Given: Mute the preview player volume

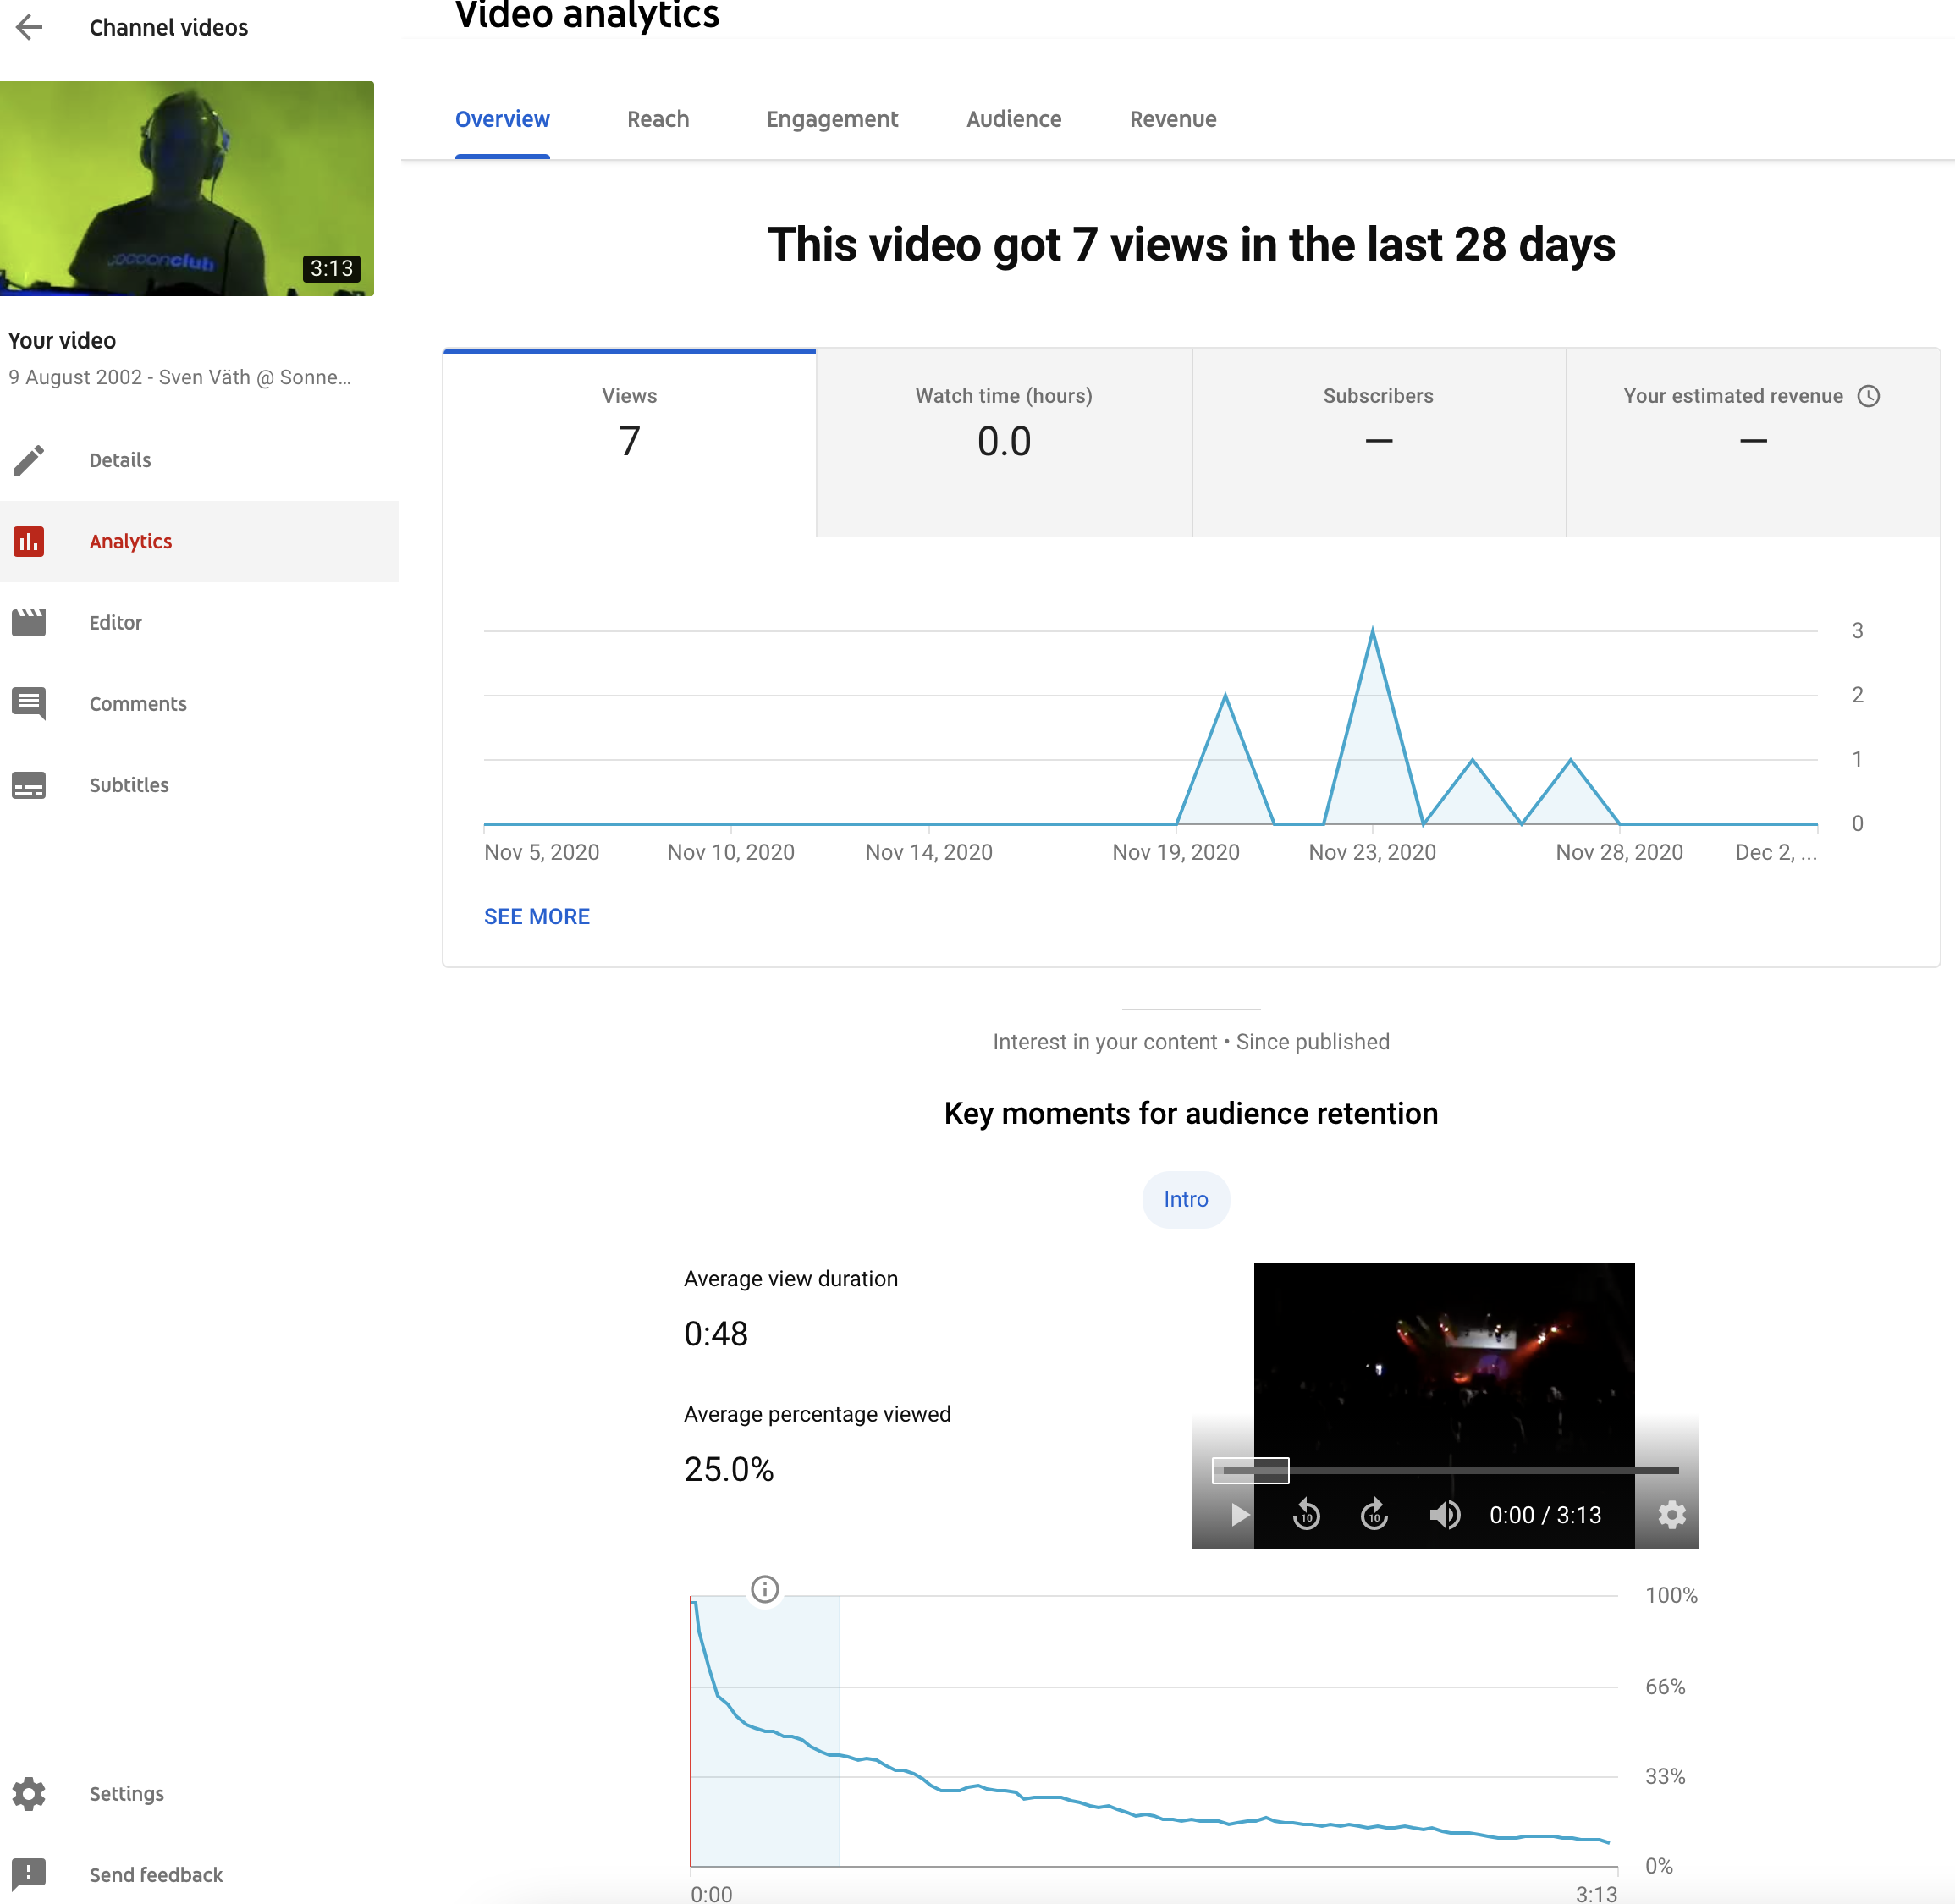Looking at the screenshot, I should click(x=1443, y=1515).
